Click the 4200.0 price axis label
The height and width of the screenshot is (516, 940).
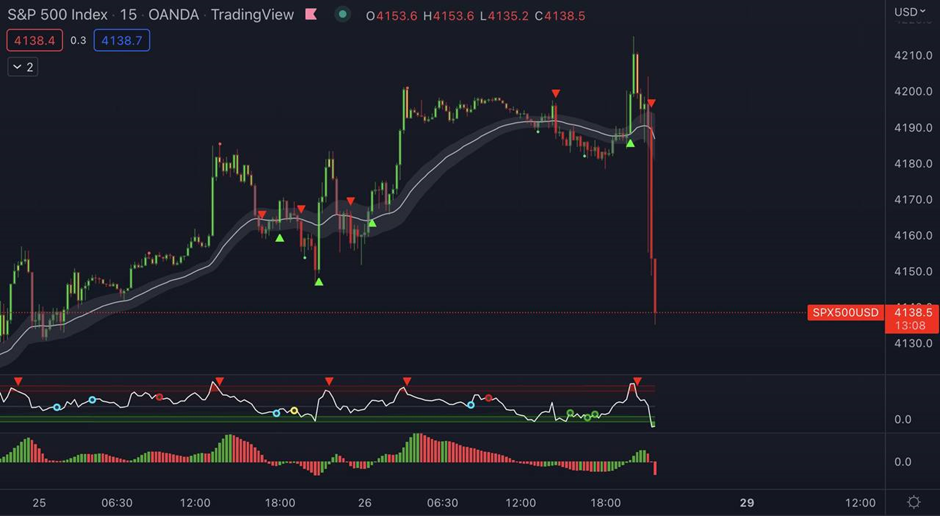(912, 92)
